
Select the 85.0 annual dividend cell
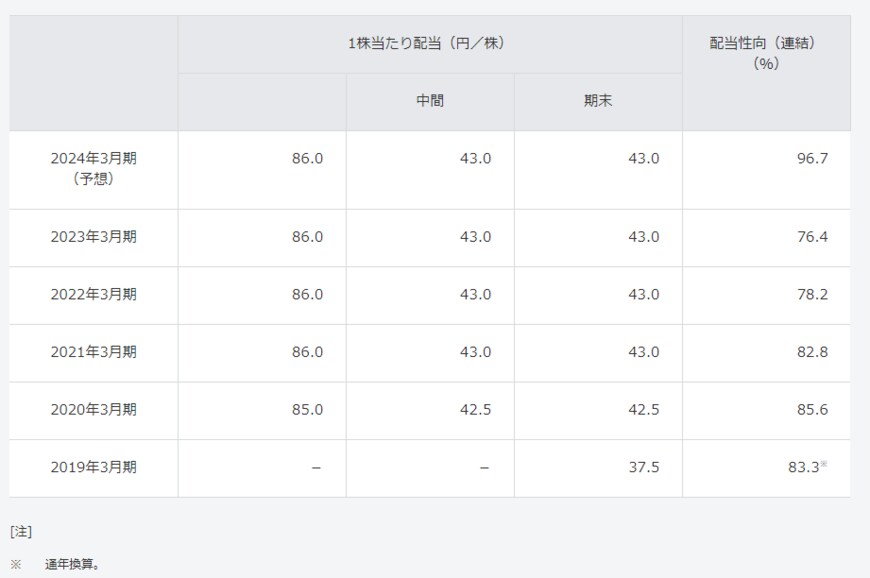306,409
